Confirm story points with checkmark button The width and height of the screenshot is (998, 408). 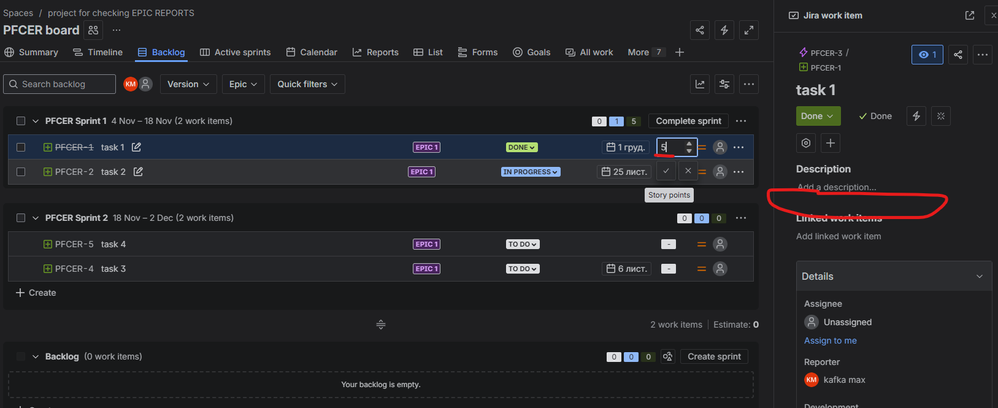666,171
